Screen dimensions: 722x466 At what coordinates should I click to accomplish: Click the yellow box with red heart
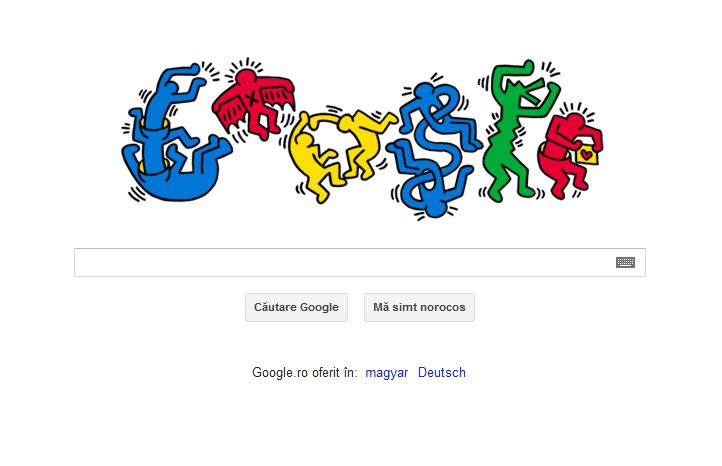click(x=587, y=155)
